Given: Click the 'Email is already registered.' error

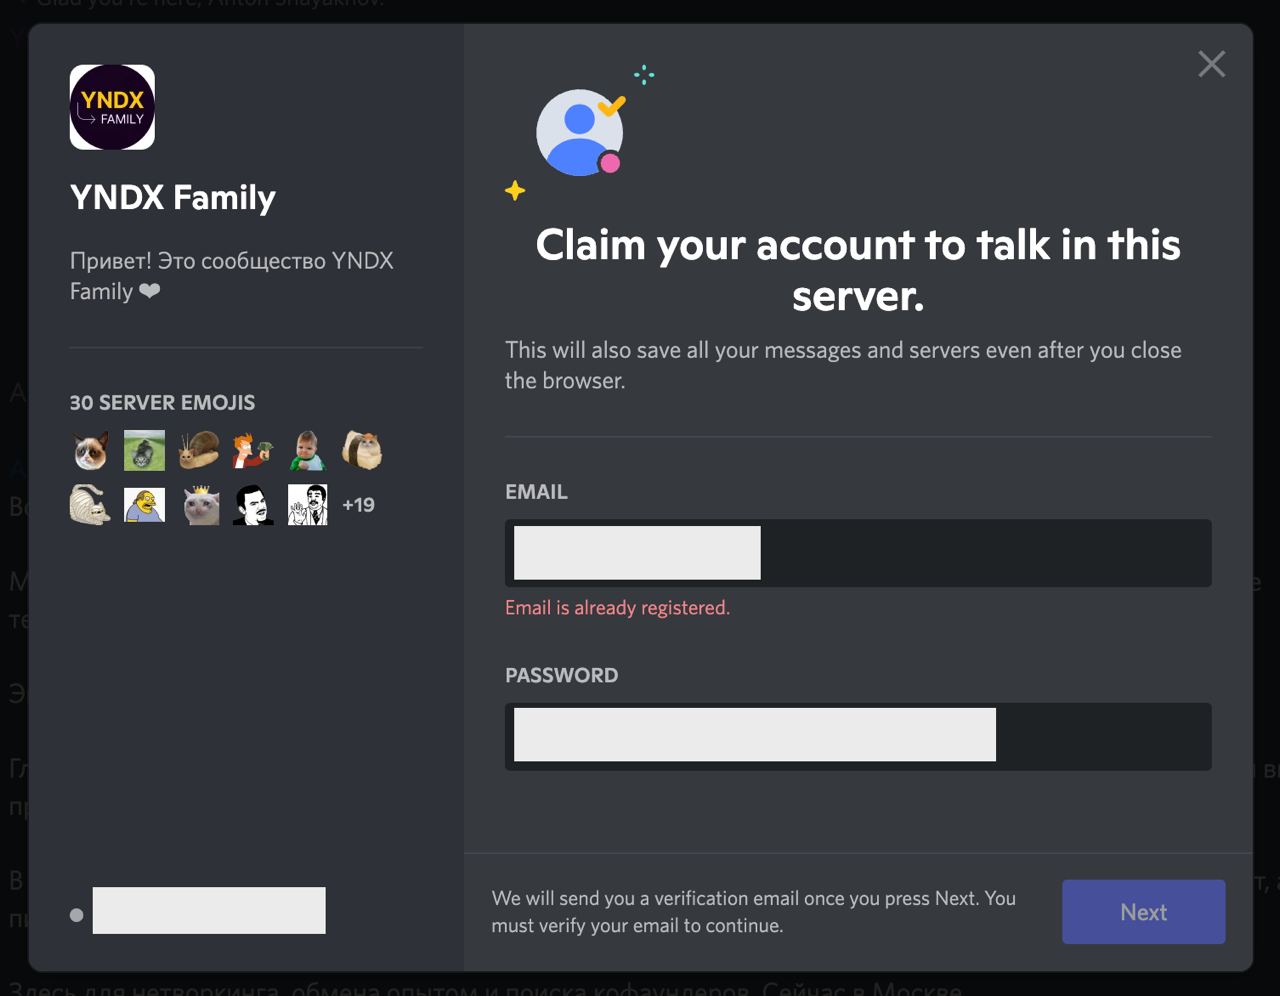Looking at the screenshot, I should coord(617,608).
